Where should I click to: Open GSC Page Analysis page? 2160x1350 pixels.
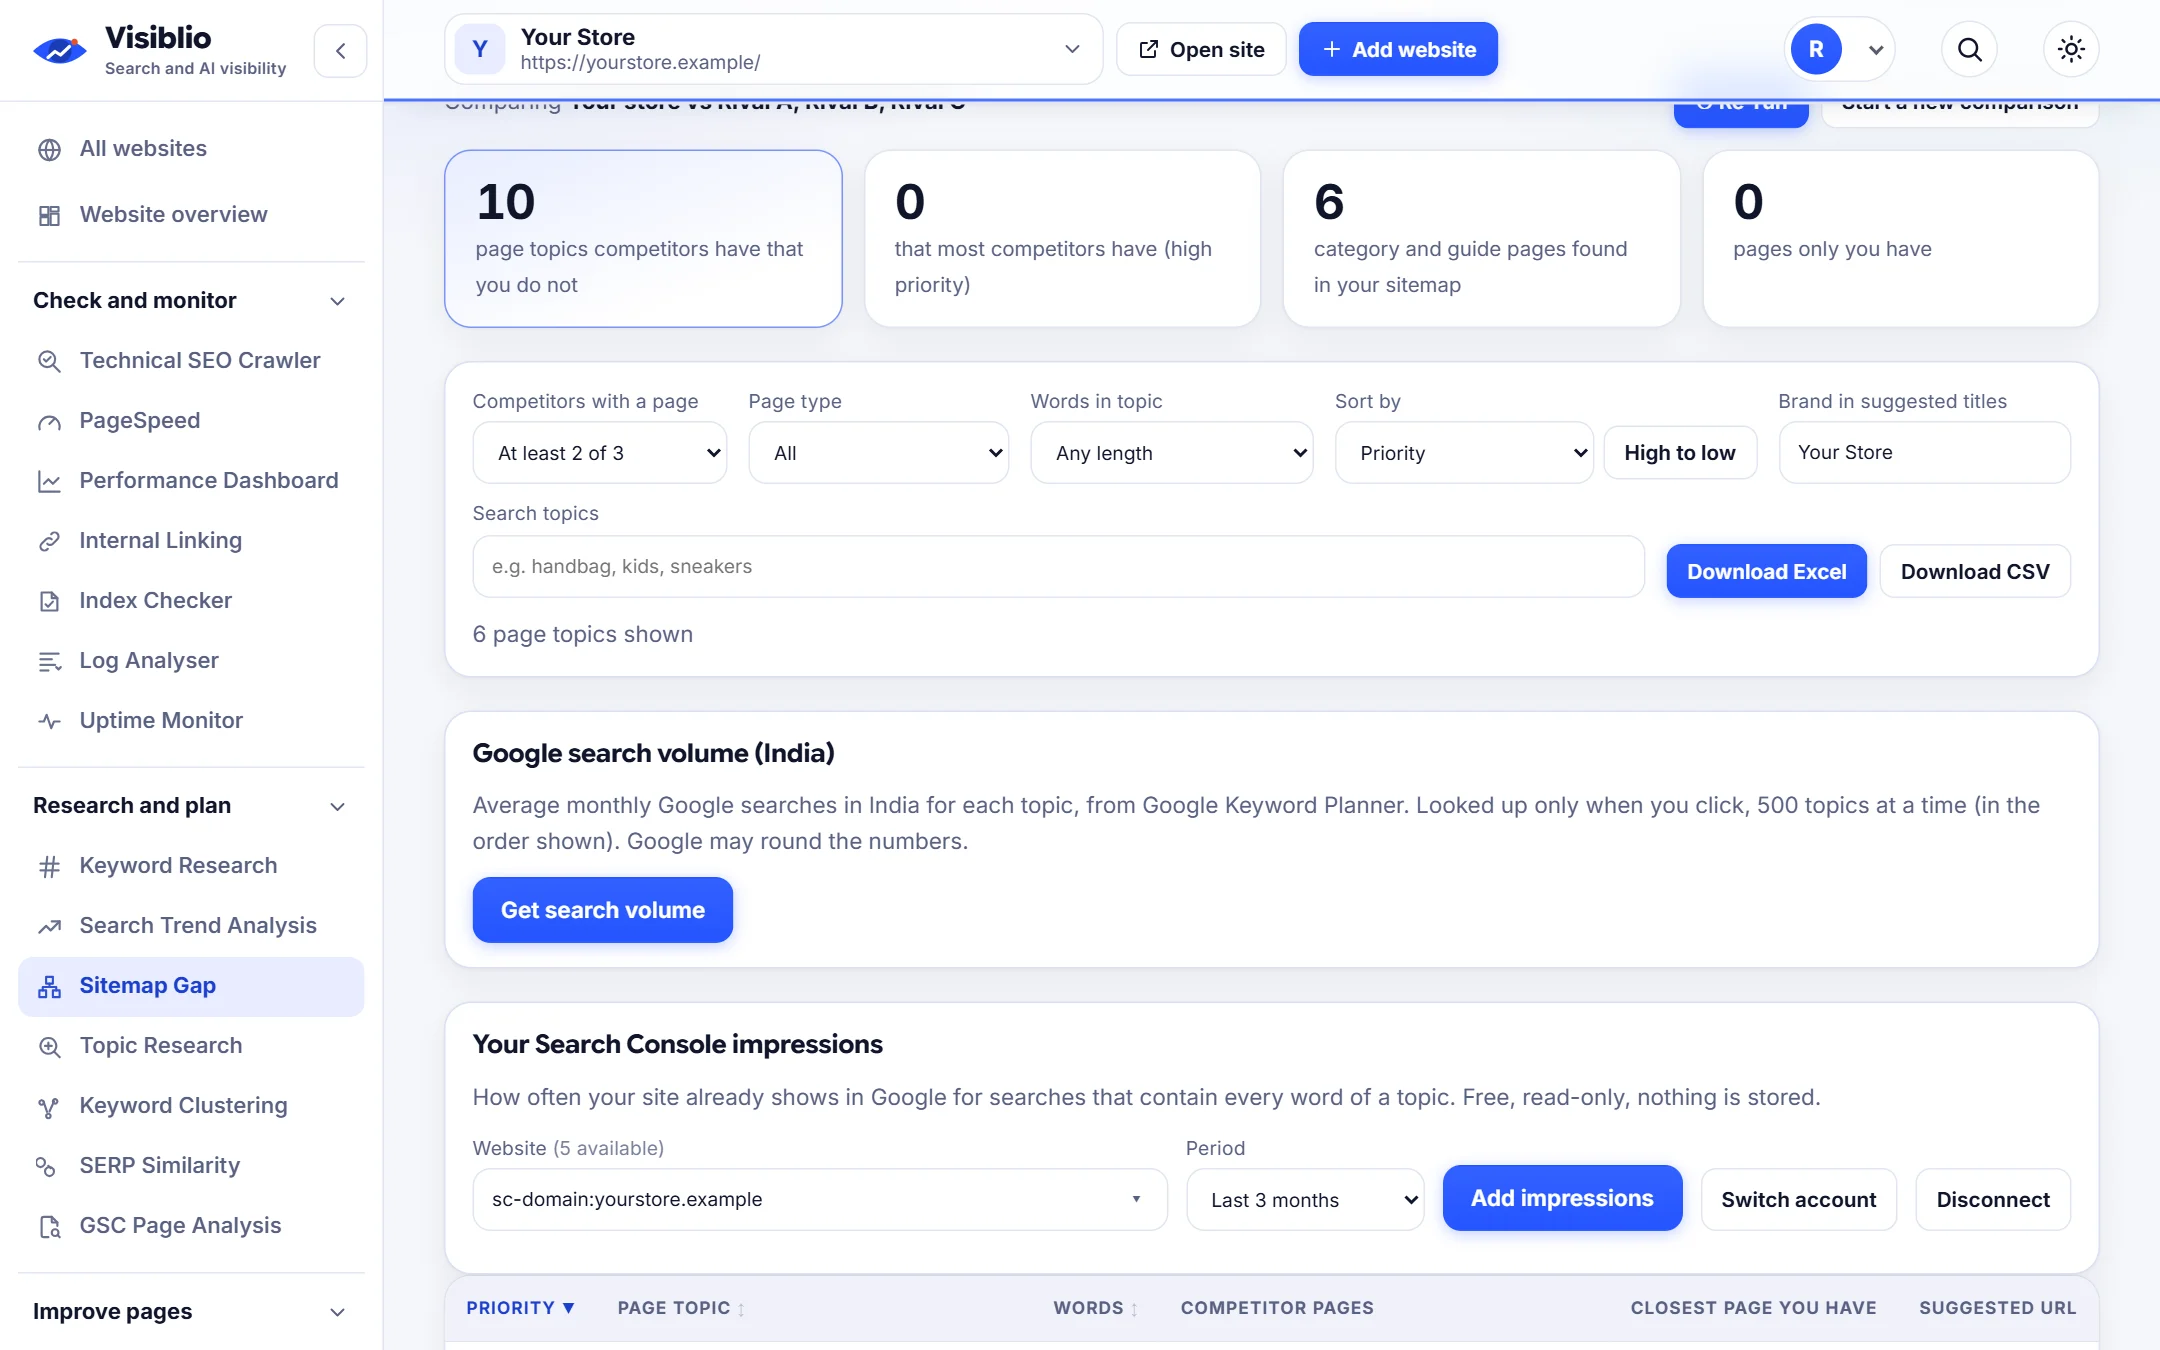(191, 1226)
